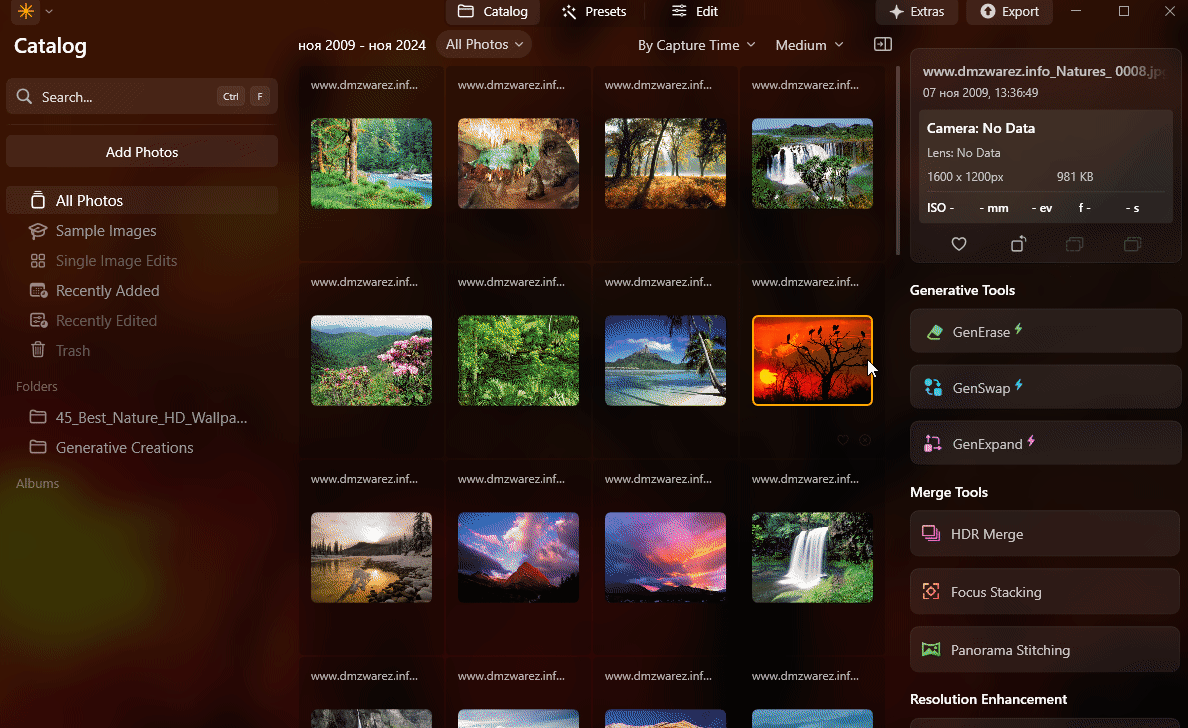1188x728 pixels.
Task: Open the 45_Best_Nature_HD_Wallpa... folder
Action: tap(142, 417)
